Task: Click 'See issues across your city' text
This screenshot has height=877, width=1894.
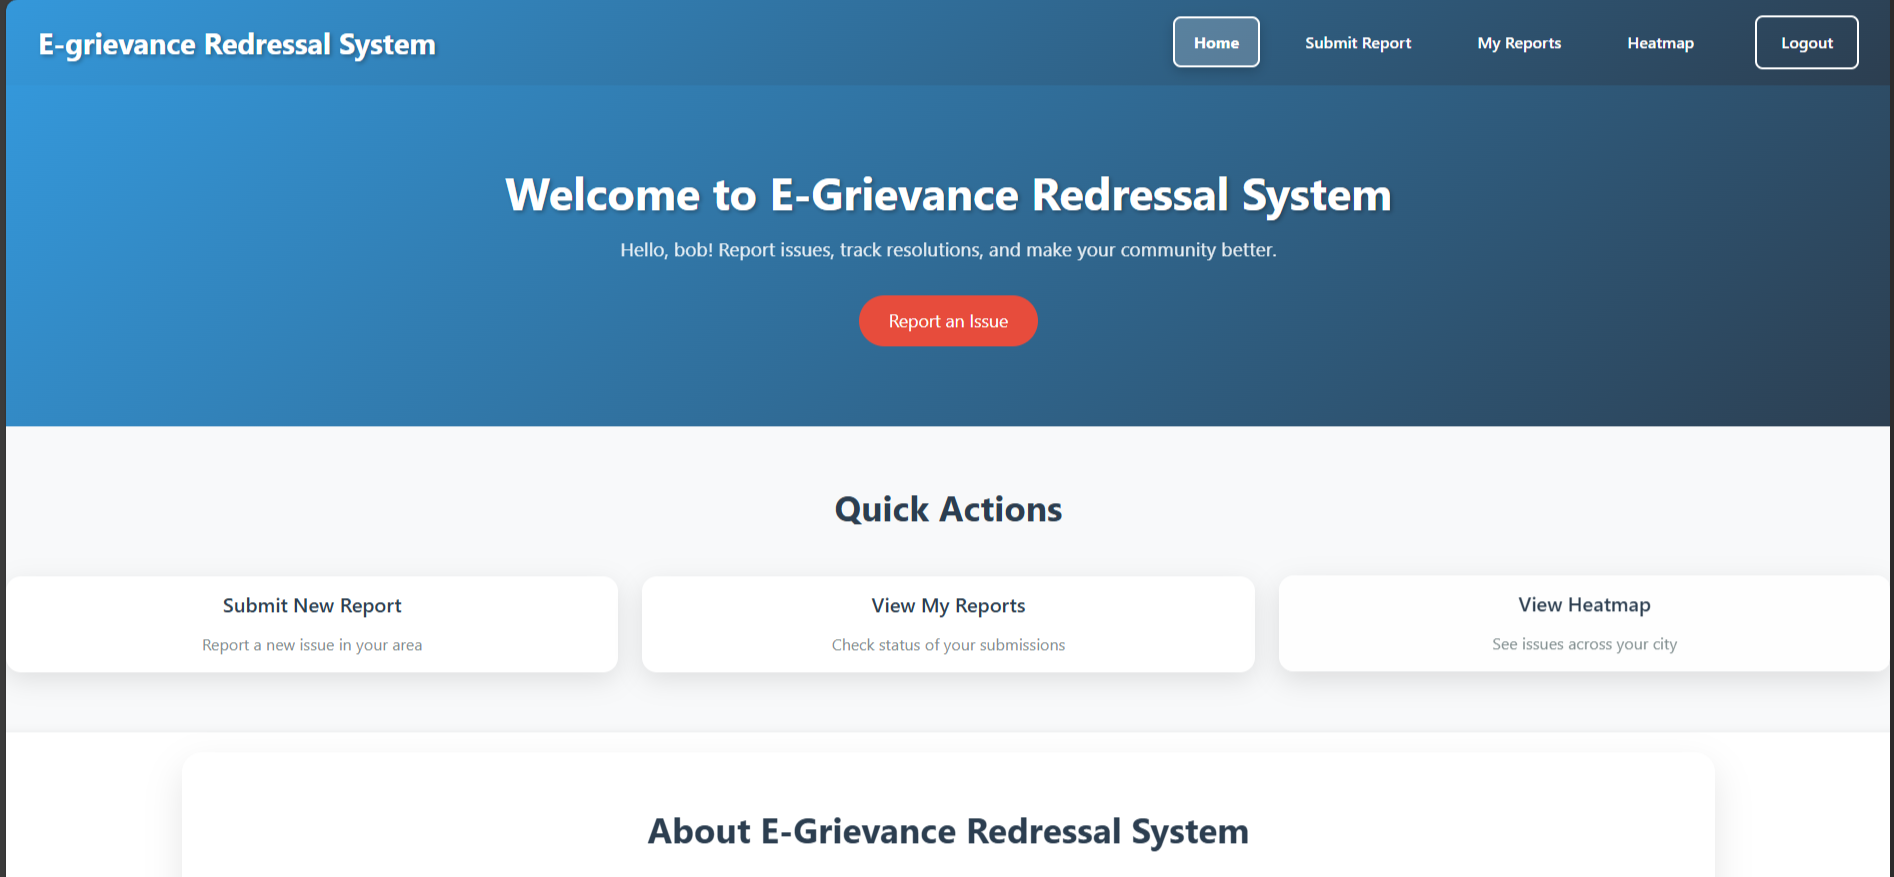Action: 1584,644
